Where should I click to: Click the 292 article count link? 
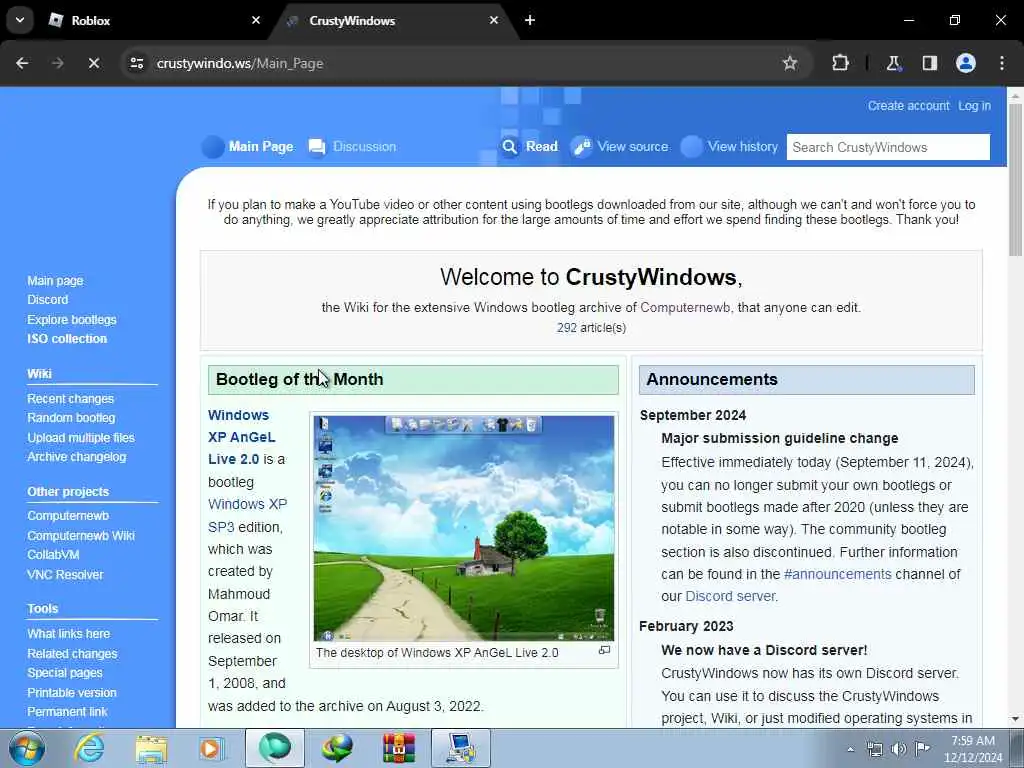click(566, 328)
